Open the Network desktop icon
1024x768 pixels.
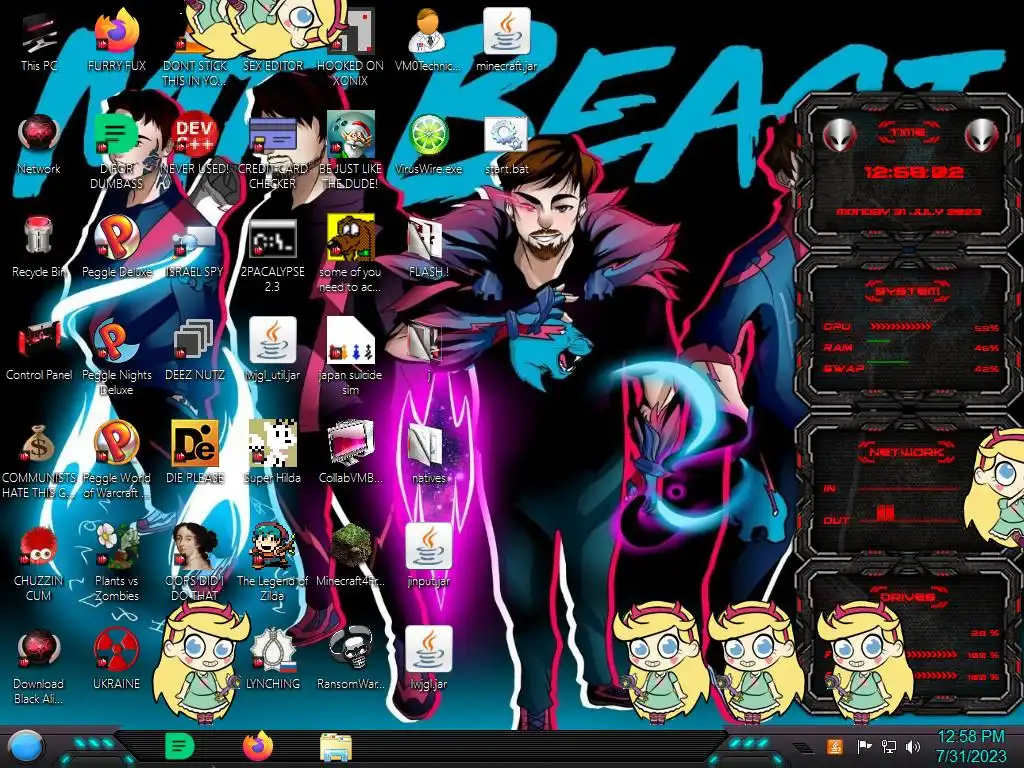point(39,144)
